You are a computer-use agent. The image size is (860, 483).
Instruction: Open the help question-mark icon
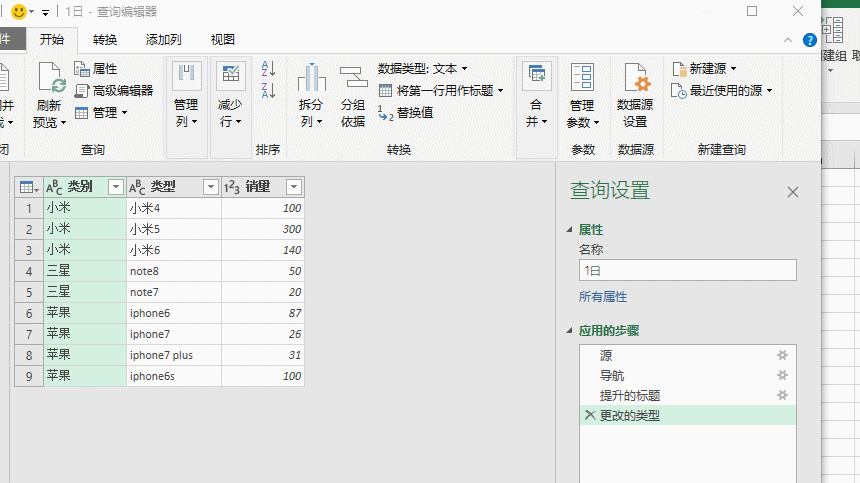click(x=810, y=40)
